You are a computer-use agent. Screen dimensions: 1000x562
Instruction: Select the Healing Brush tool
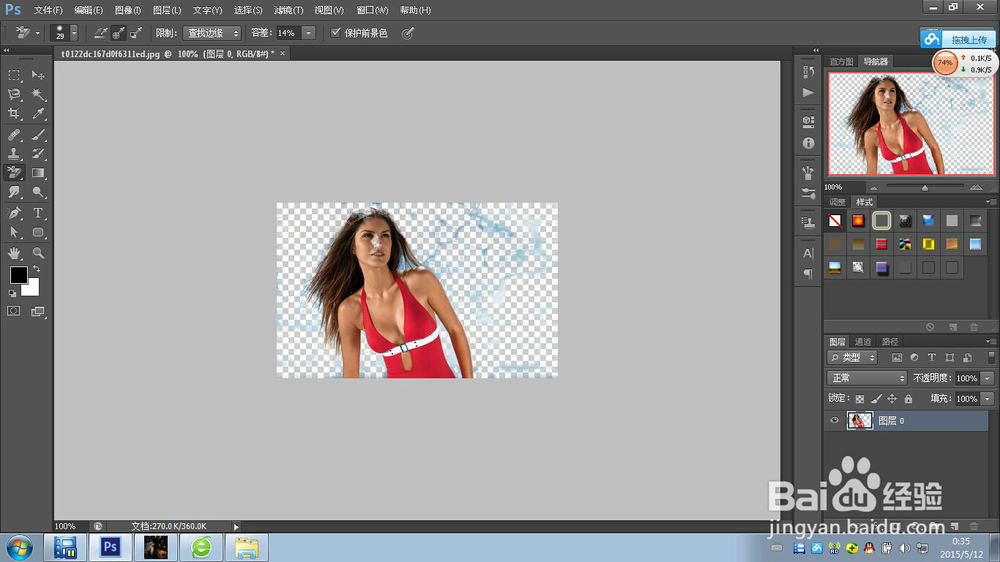pyautogui.click(x=14, y=135)
